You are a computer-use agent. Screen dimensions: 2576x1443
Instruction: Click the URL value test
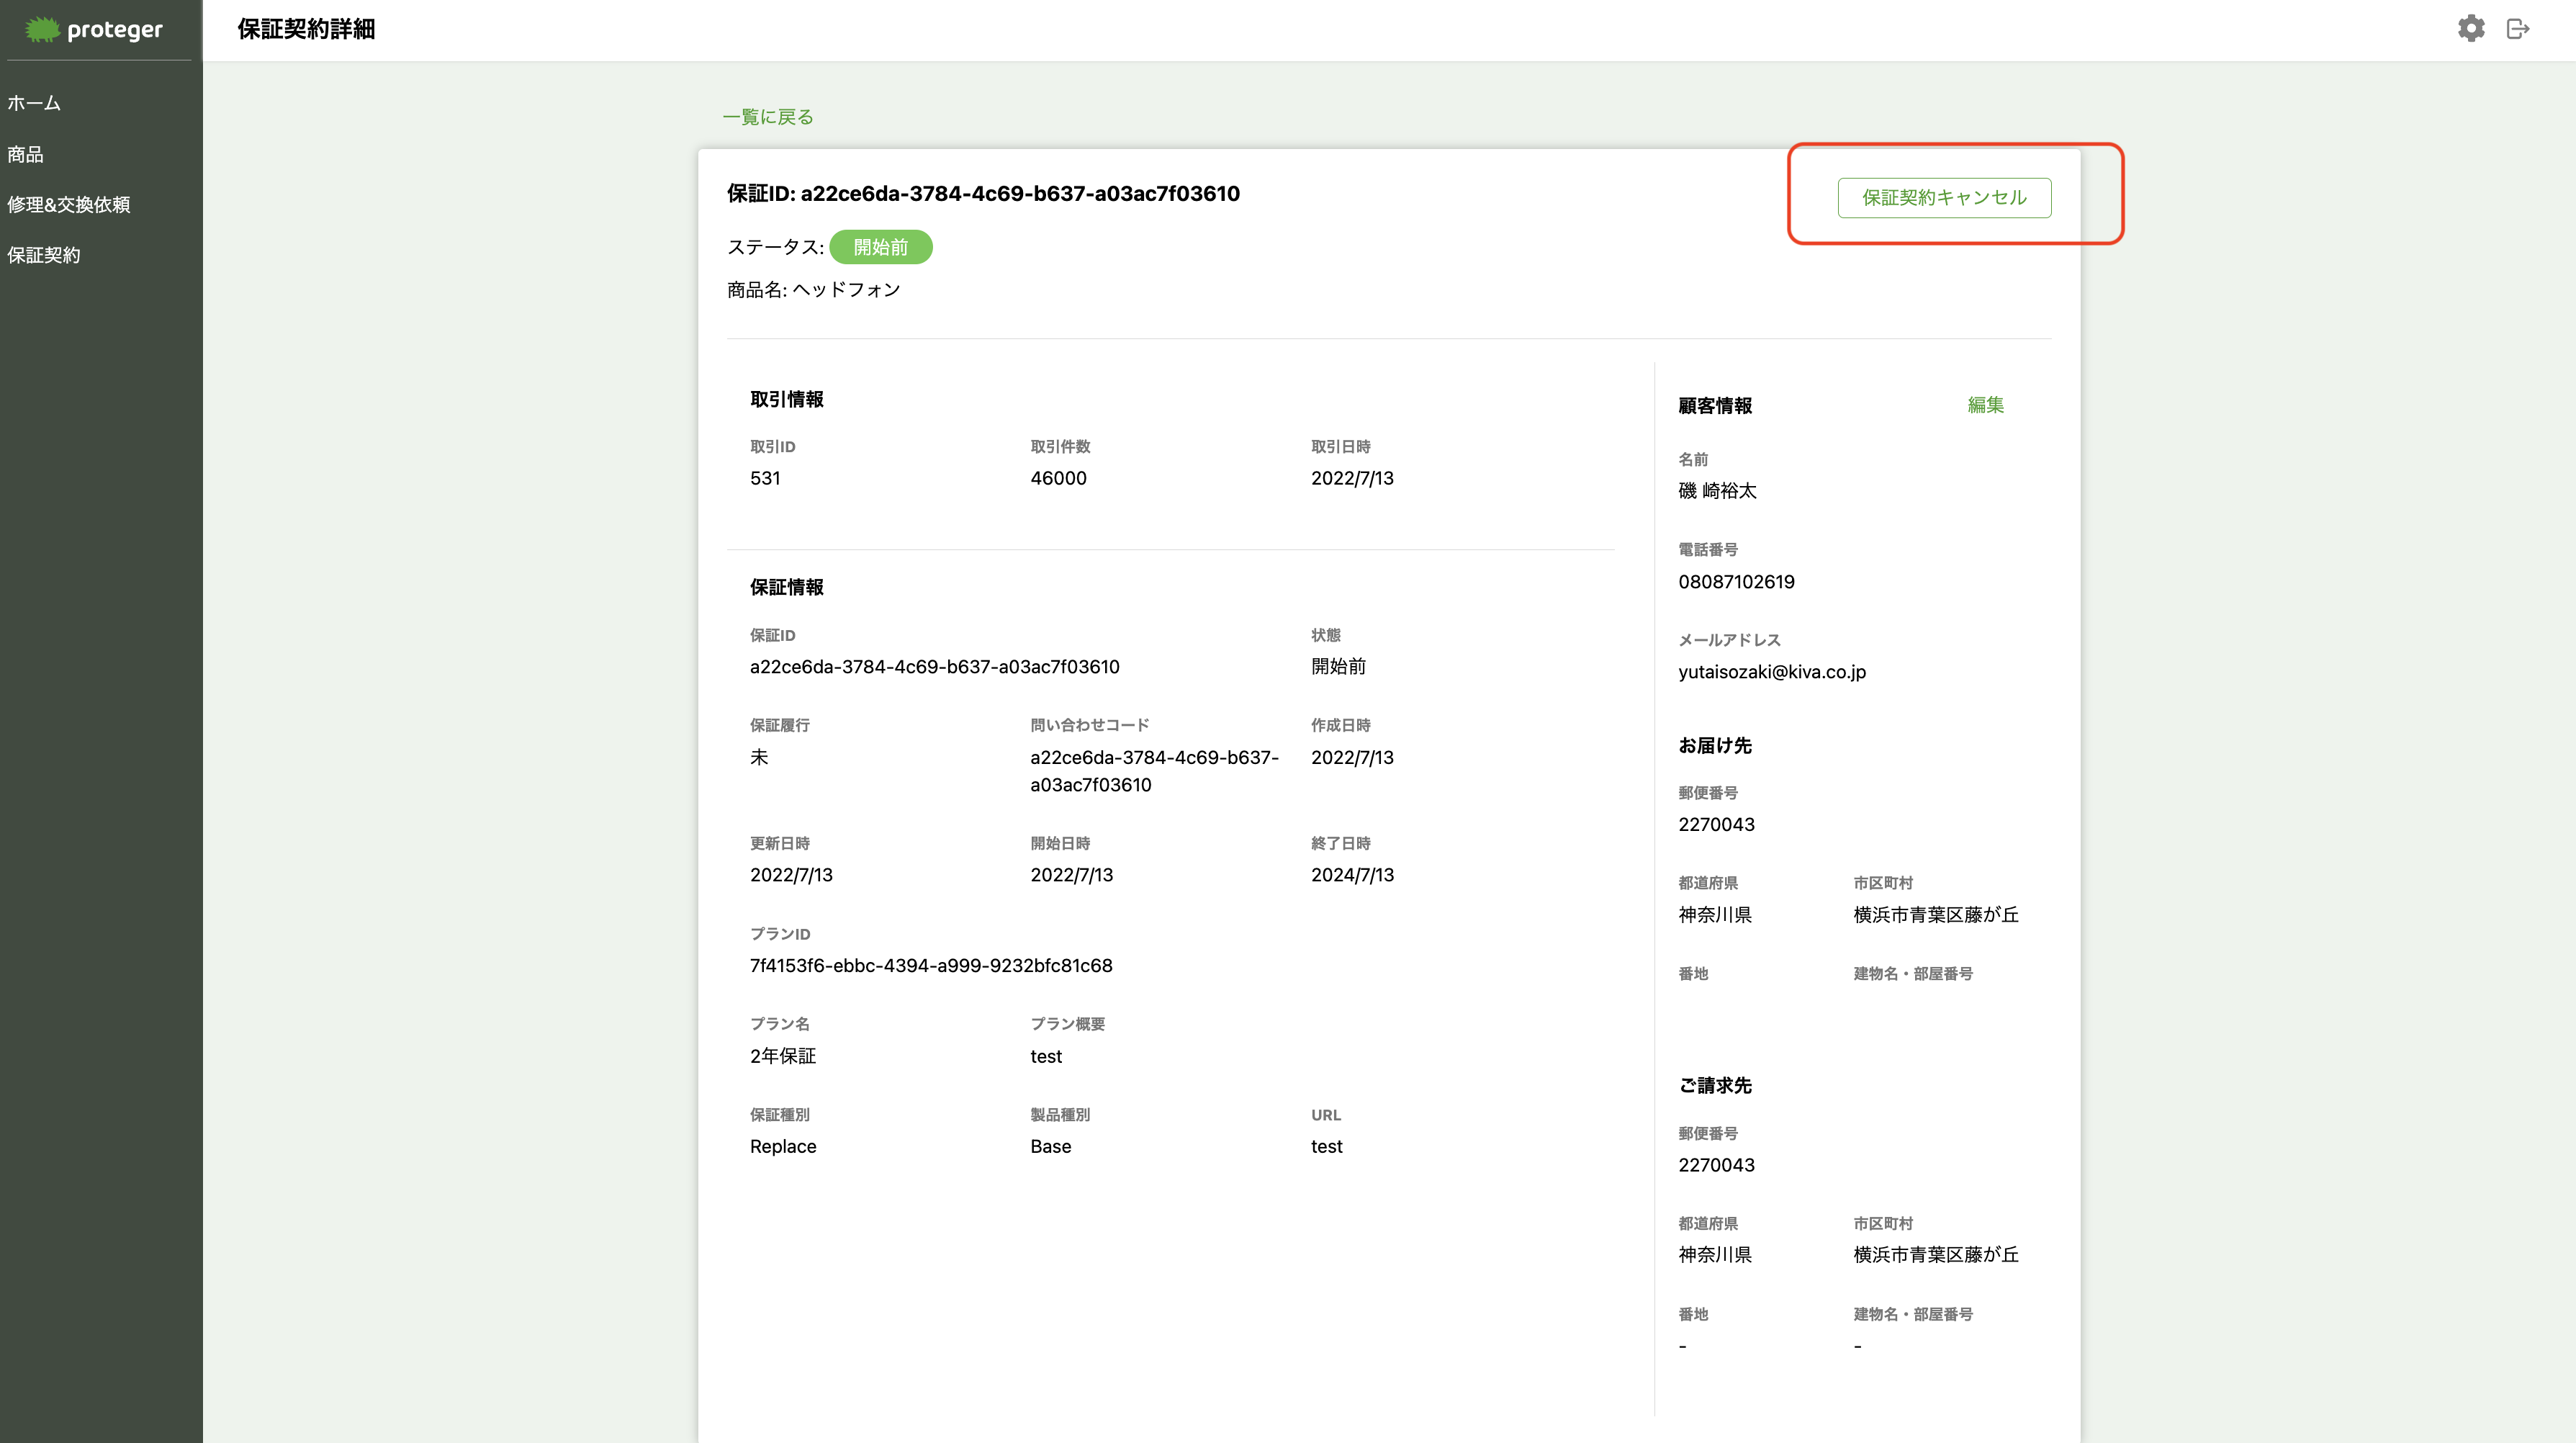click(1326, 1147)
